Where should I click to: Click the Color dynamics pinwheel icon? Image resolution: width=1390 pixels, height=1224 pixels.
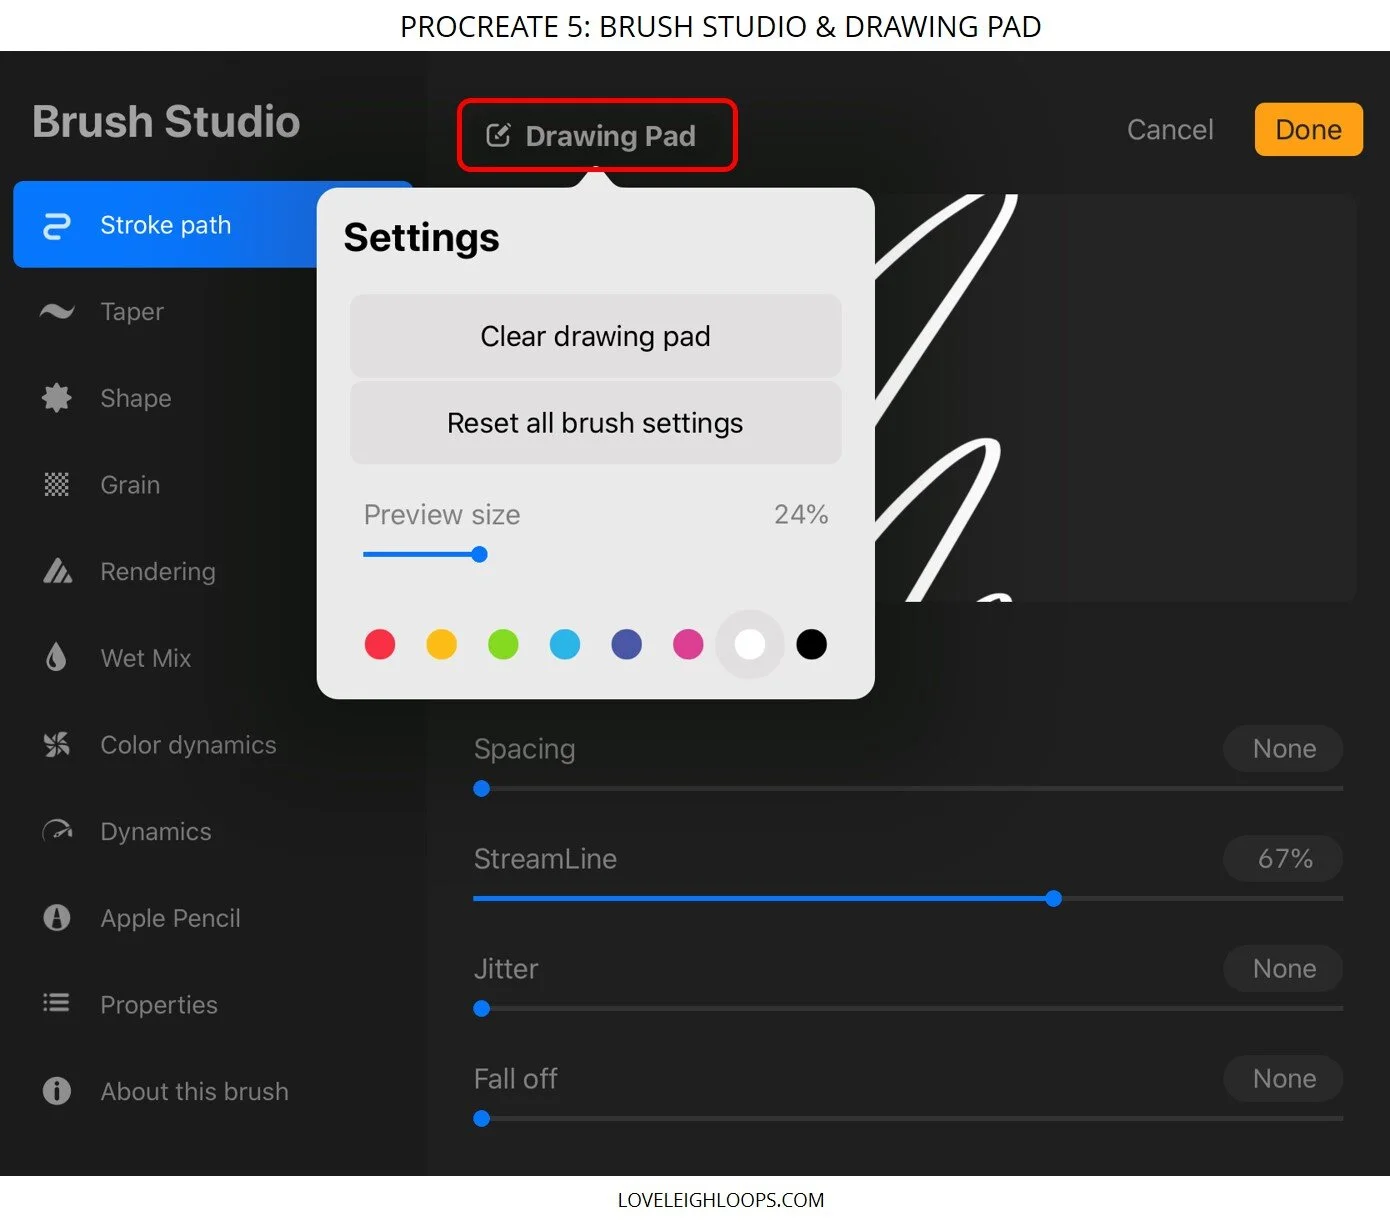[x=57, y=744]
